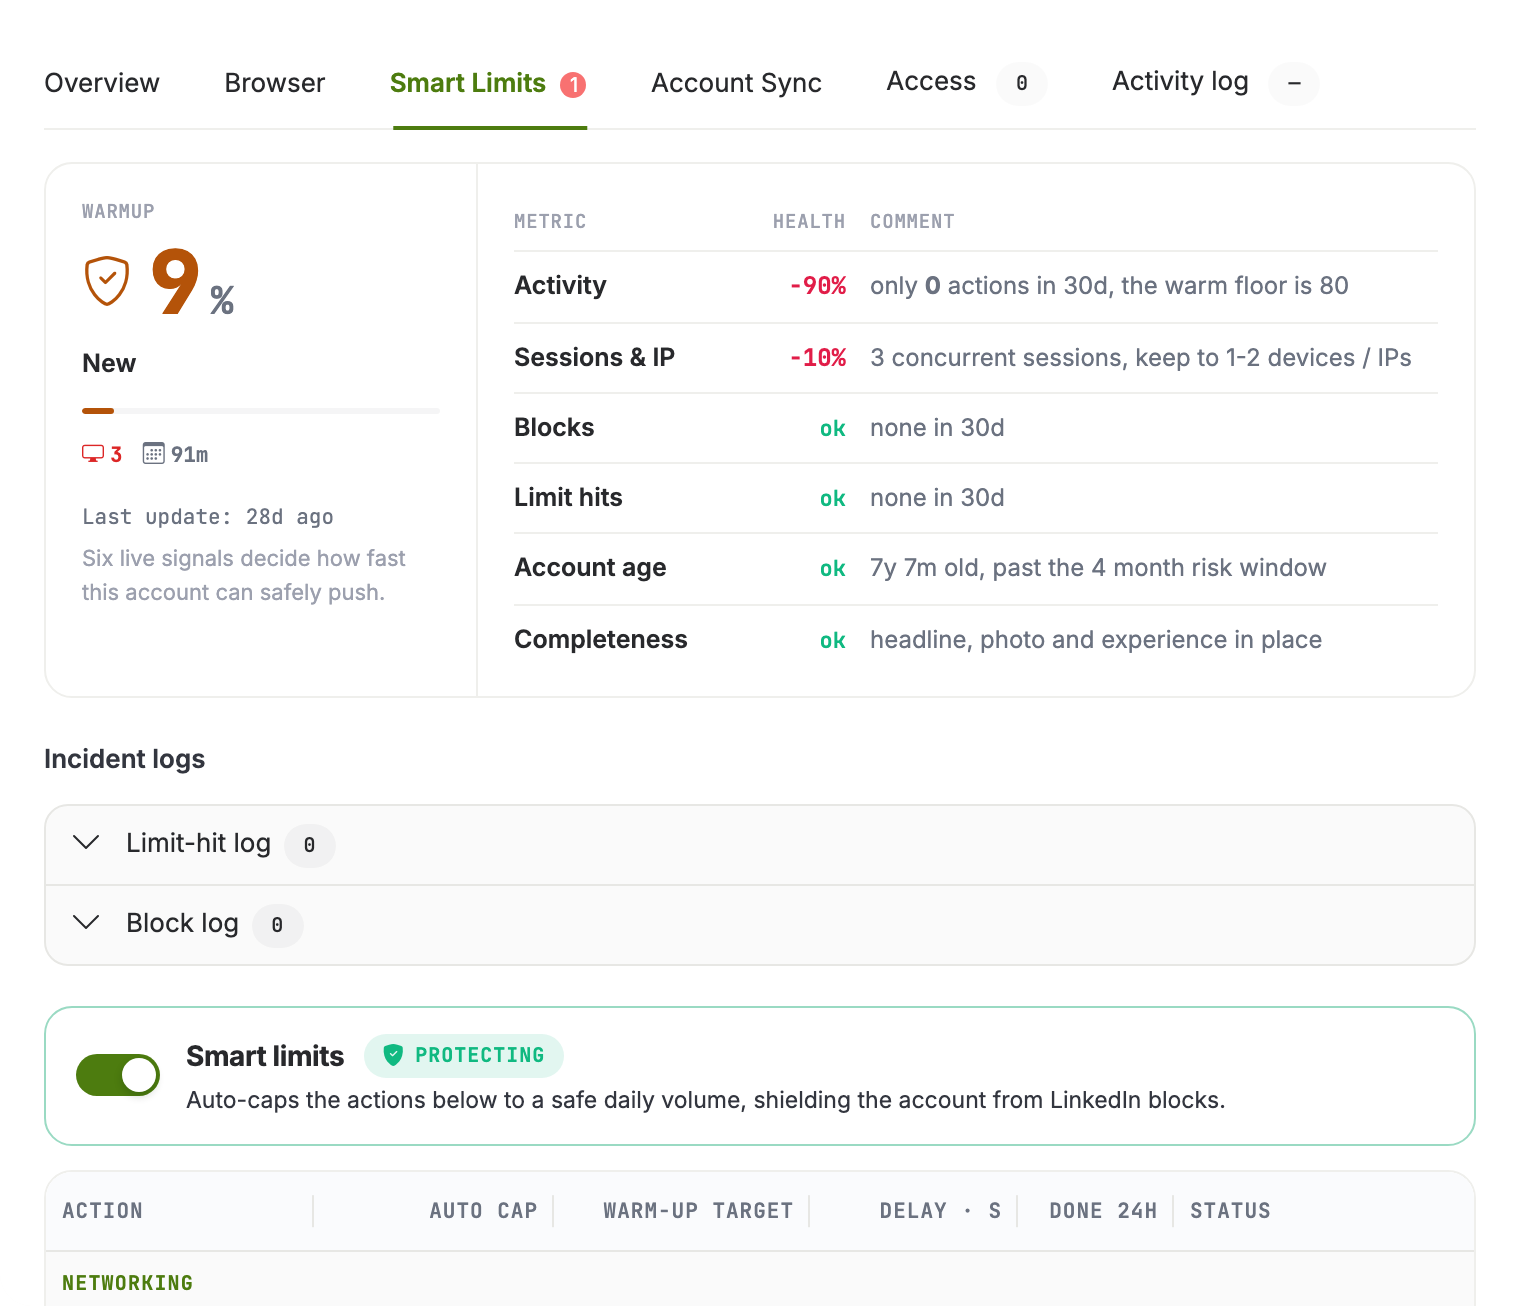
Task: Click the DELAY · S column header
Action: click(x=940, y=1211)
